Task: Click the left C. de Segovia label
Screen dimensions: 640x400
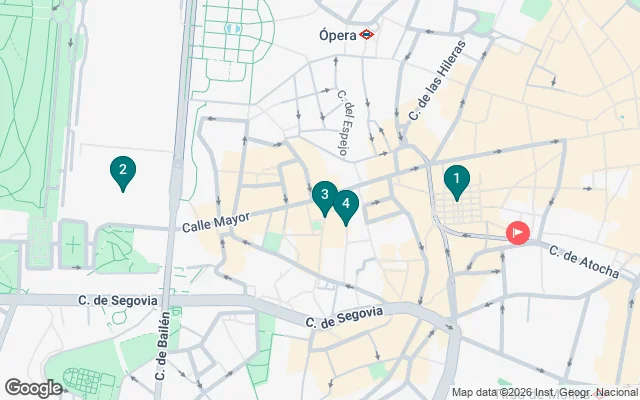Action: pos(118,301)
